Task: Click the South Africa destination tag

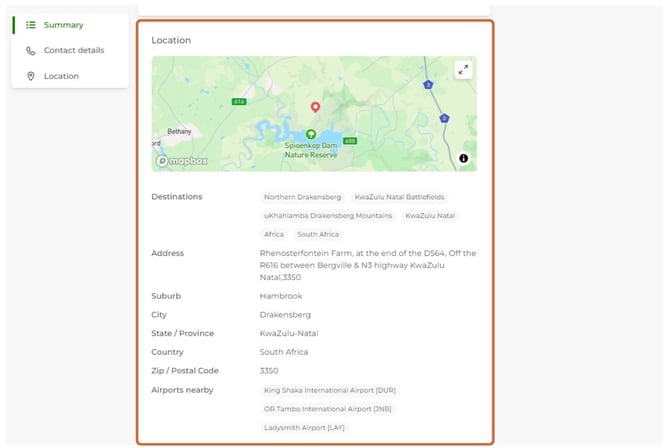Action: tap(318, 234)
